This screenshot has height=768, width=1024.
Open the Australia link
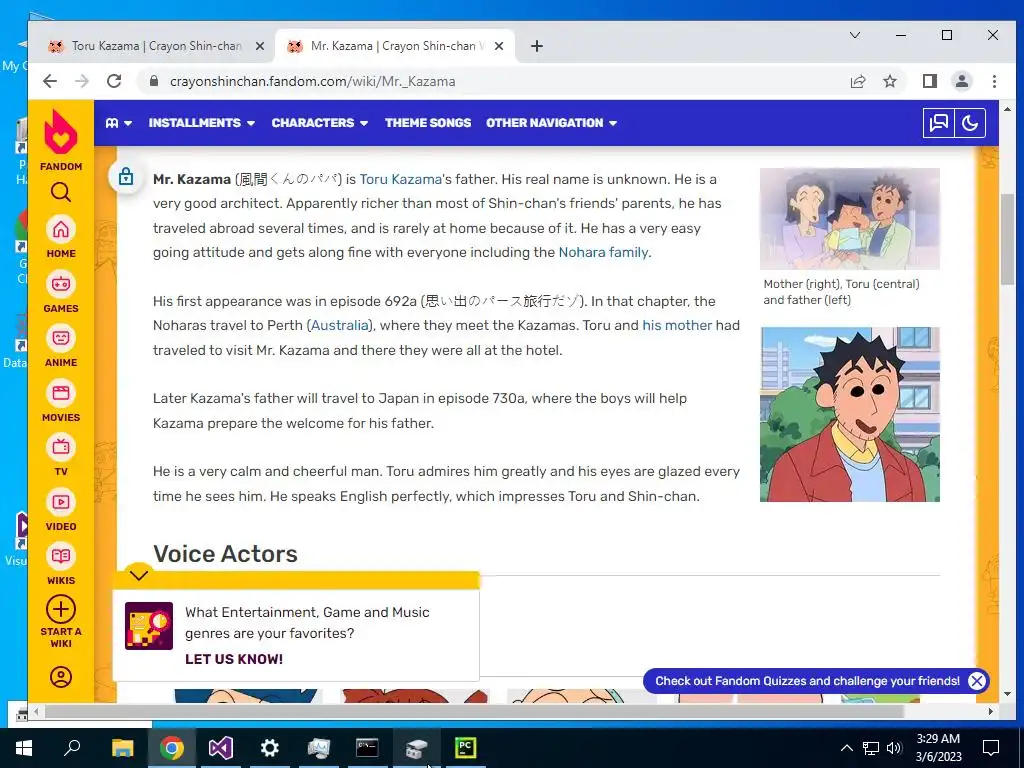point(340,325)
